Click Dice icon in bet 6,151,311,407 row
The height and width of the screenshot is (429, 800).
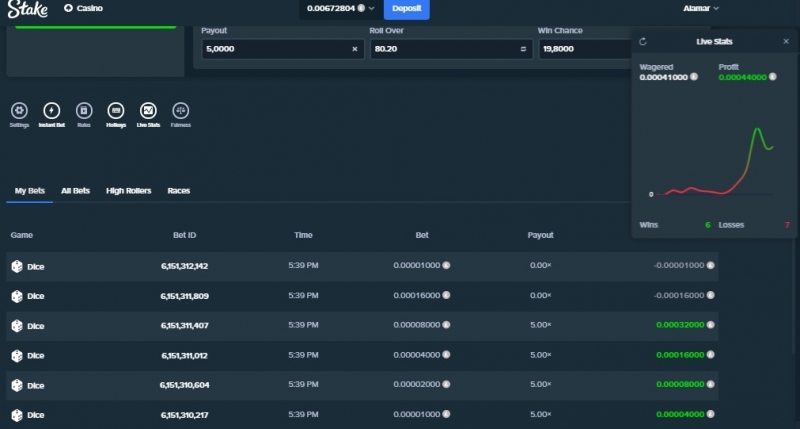(17, 325)
